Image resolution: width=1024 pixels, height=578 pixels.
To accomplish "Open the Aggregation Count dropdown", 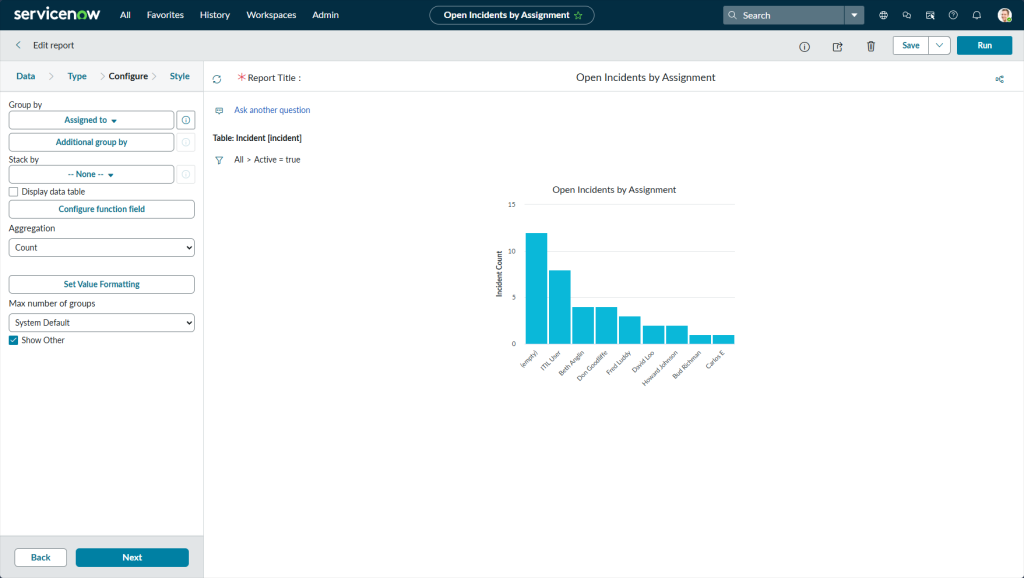I will (101, 247).
